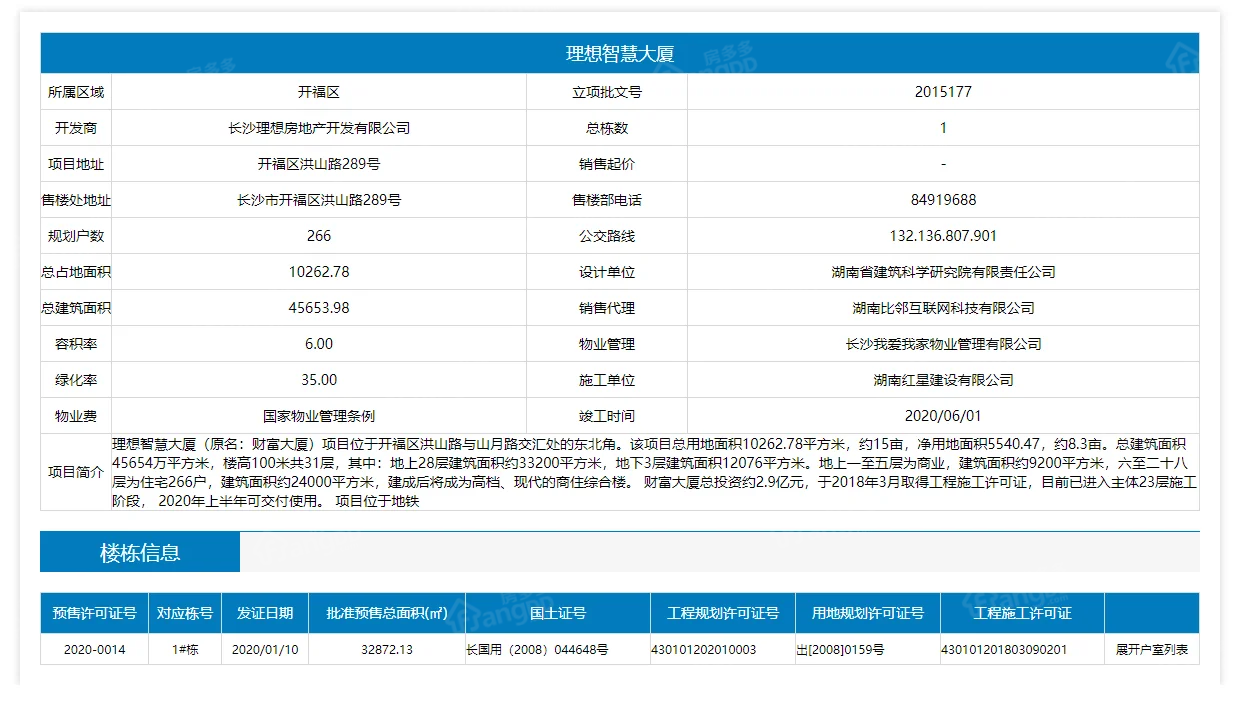Select issue date 2020/01/10
This screenshot has width=1238, height=701.
click(265, 649)
